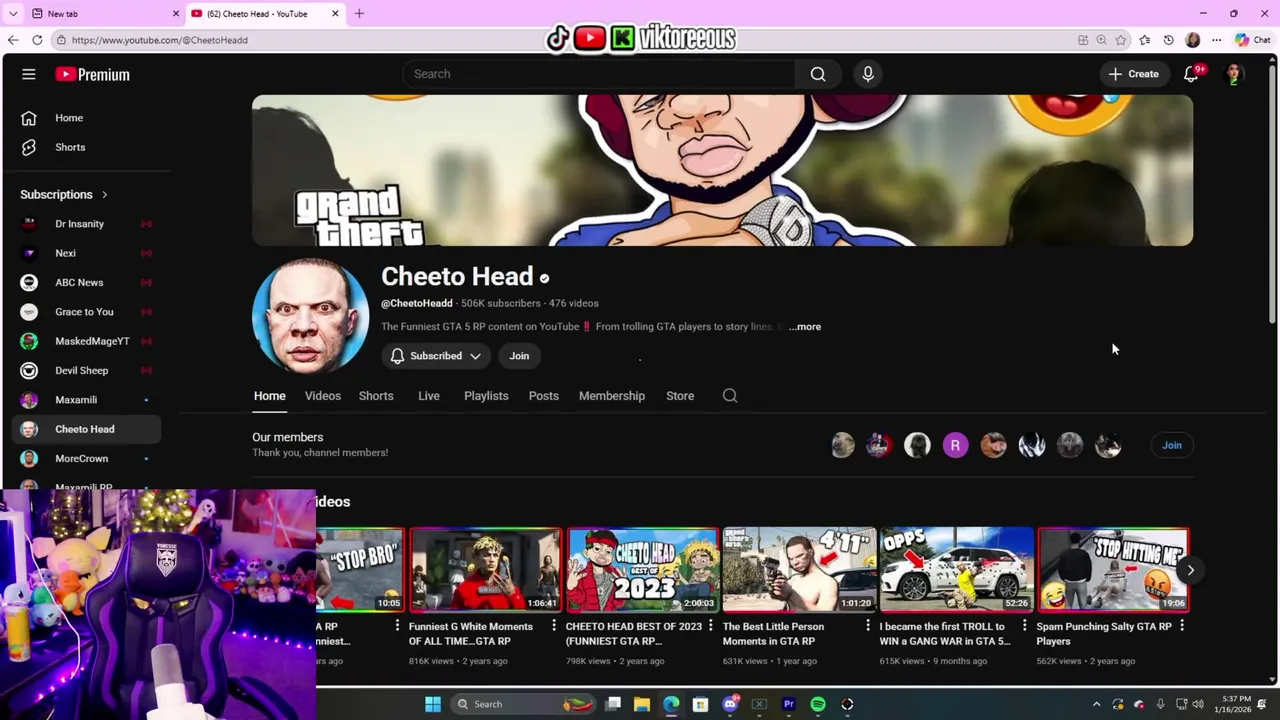Show next videos with the carousel arrow

coord(1190,570)
